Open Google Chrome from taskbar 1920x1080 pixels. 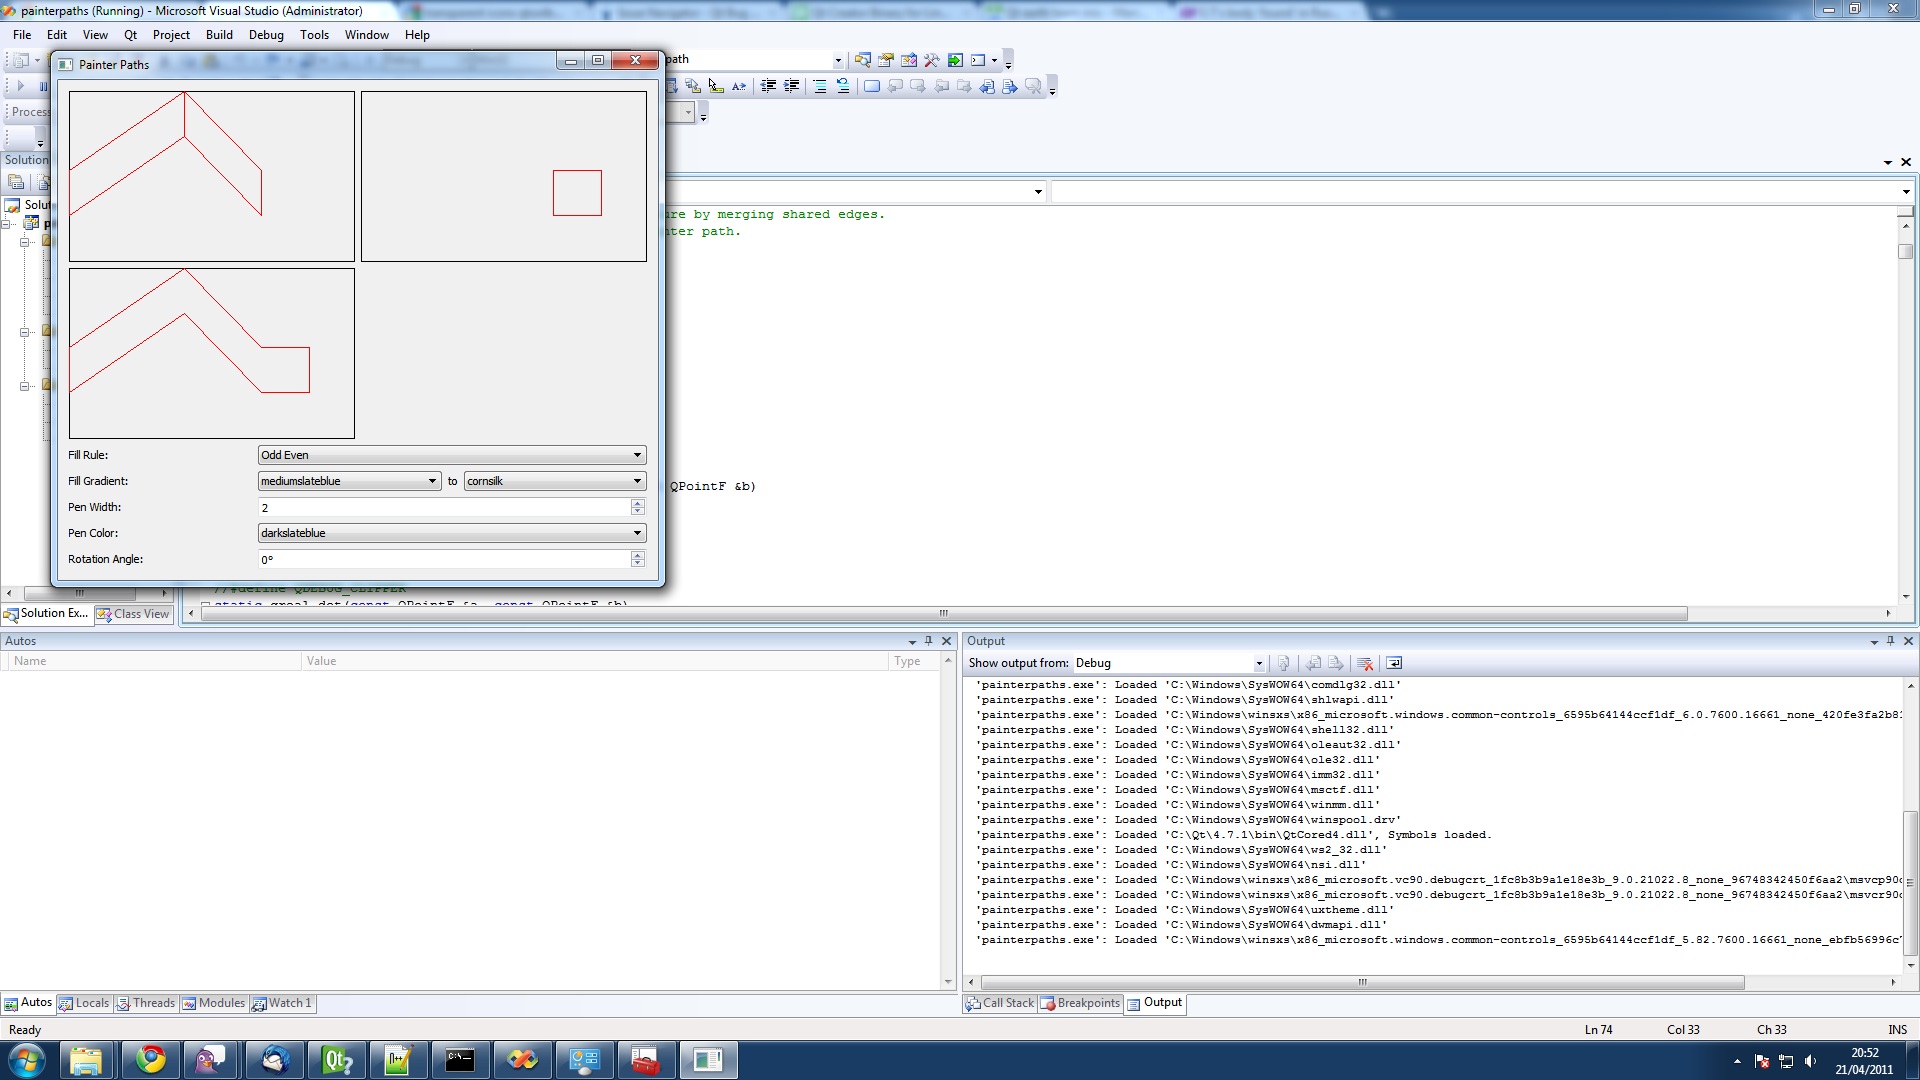[x=151, y=1060]
